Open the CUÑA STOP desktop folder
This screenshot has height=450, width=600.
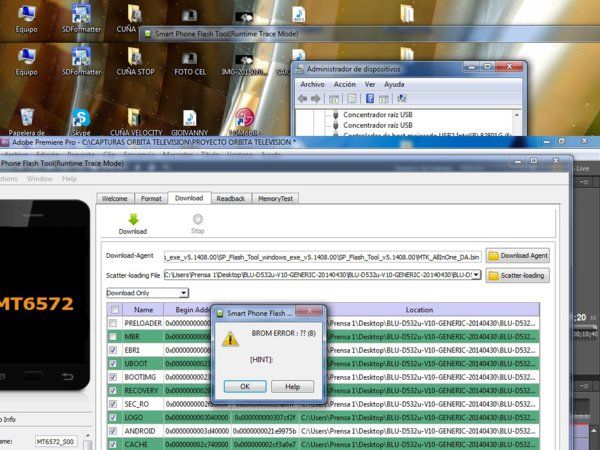coord(135,61)
